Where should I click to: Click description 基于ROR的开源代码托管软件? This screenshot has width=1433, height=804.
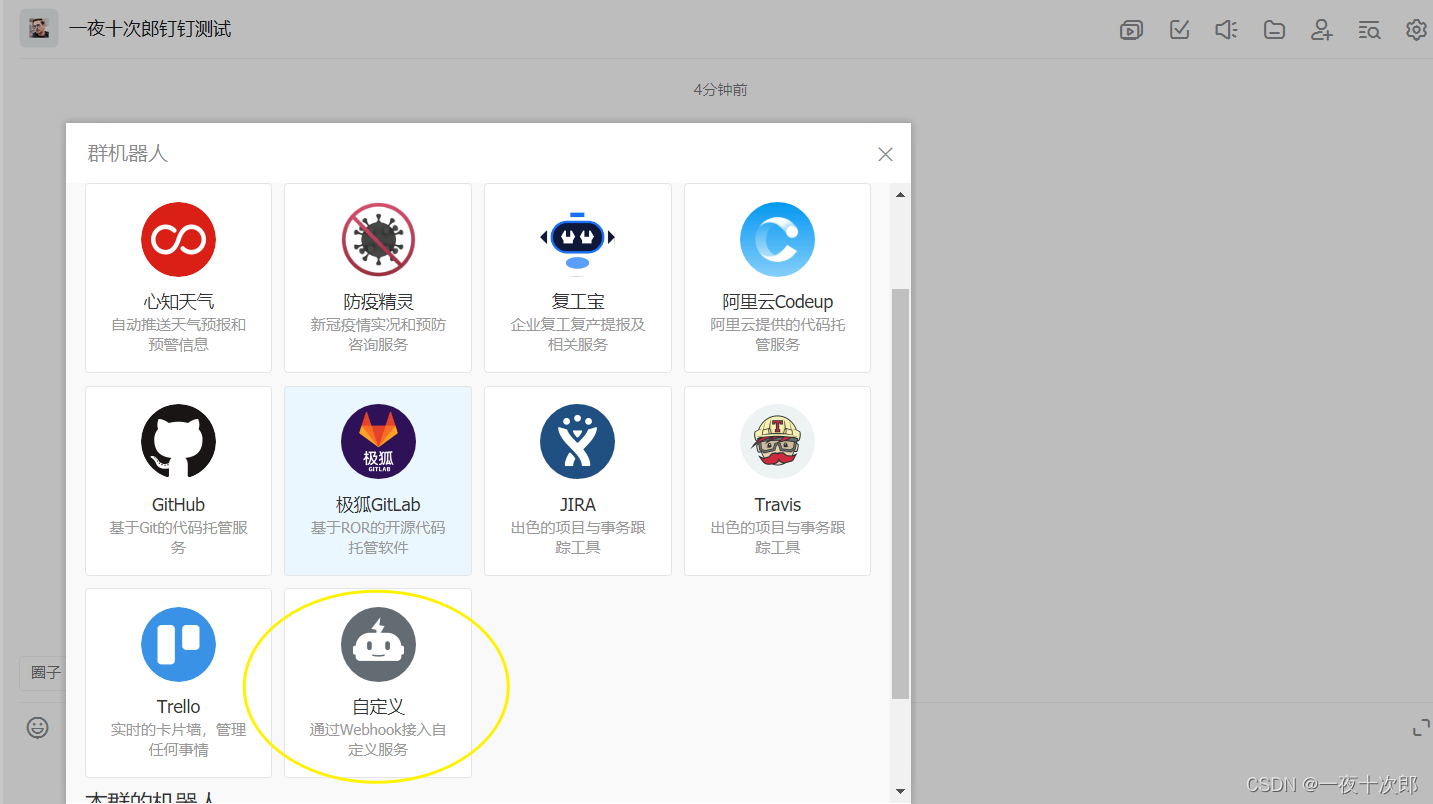[x=378, y=538]
